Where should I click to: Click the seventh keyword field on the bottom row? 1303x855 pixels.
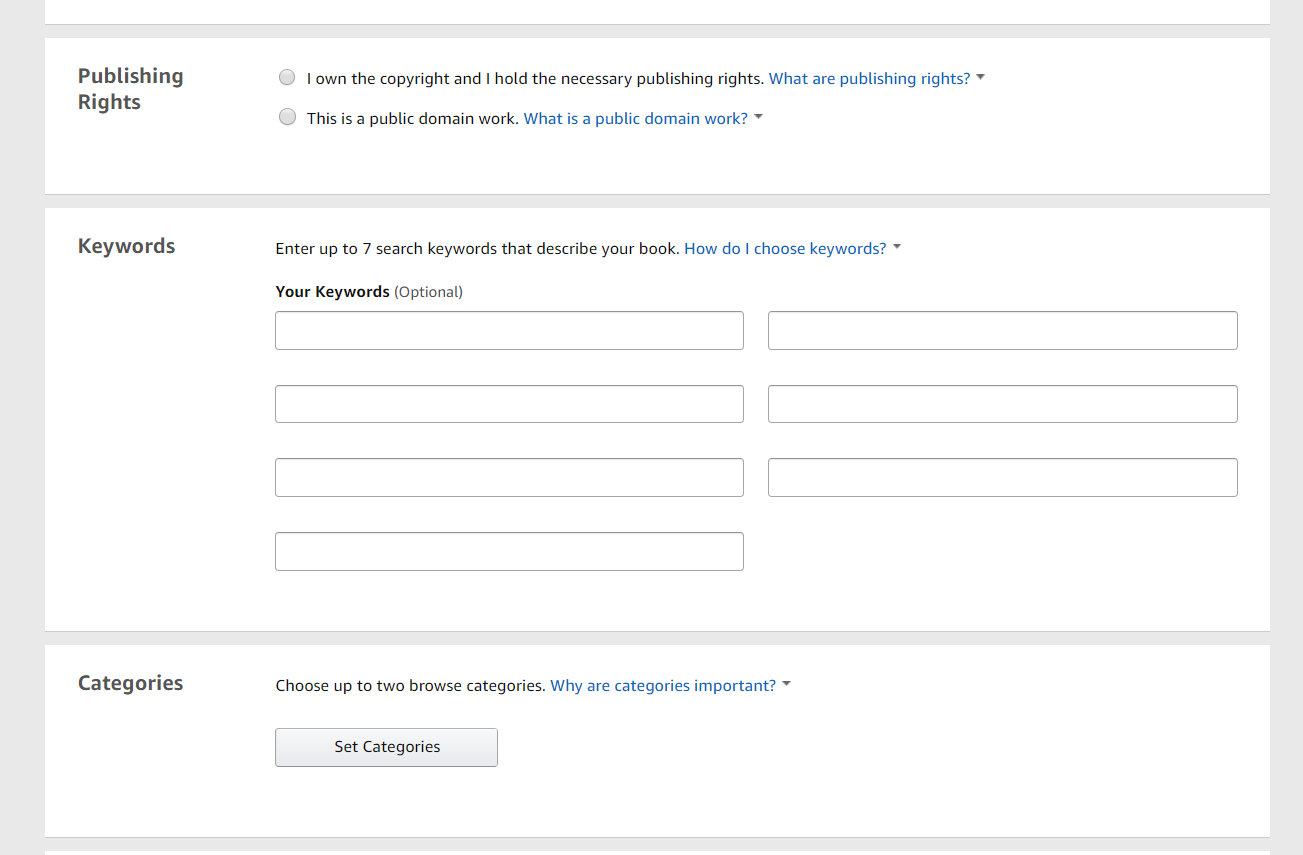click(509, 552)
